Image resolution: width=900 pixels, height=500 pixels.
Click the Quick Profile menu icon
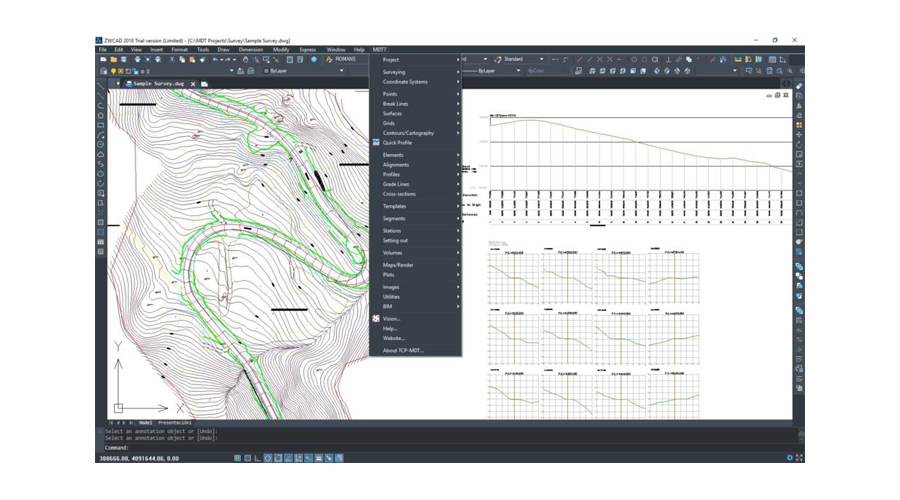tap(376, 143)
